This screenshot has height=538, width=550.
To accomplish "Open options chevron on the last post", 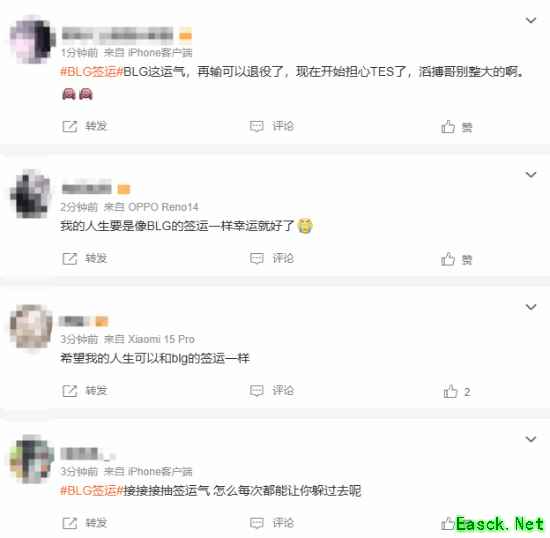I will (531, 439).
